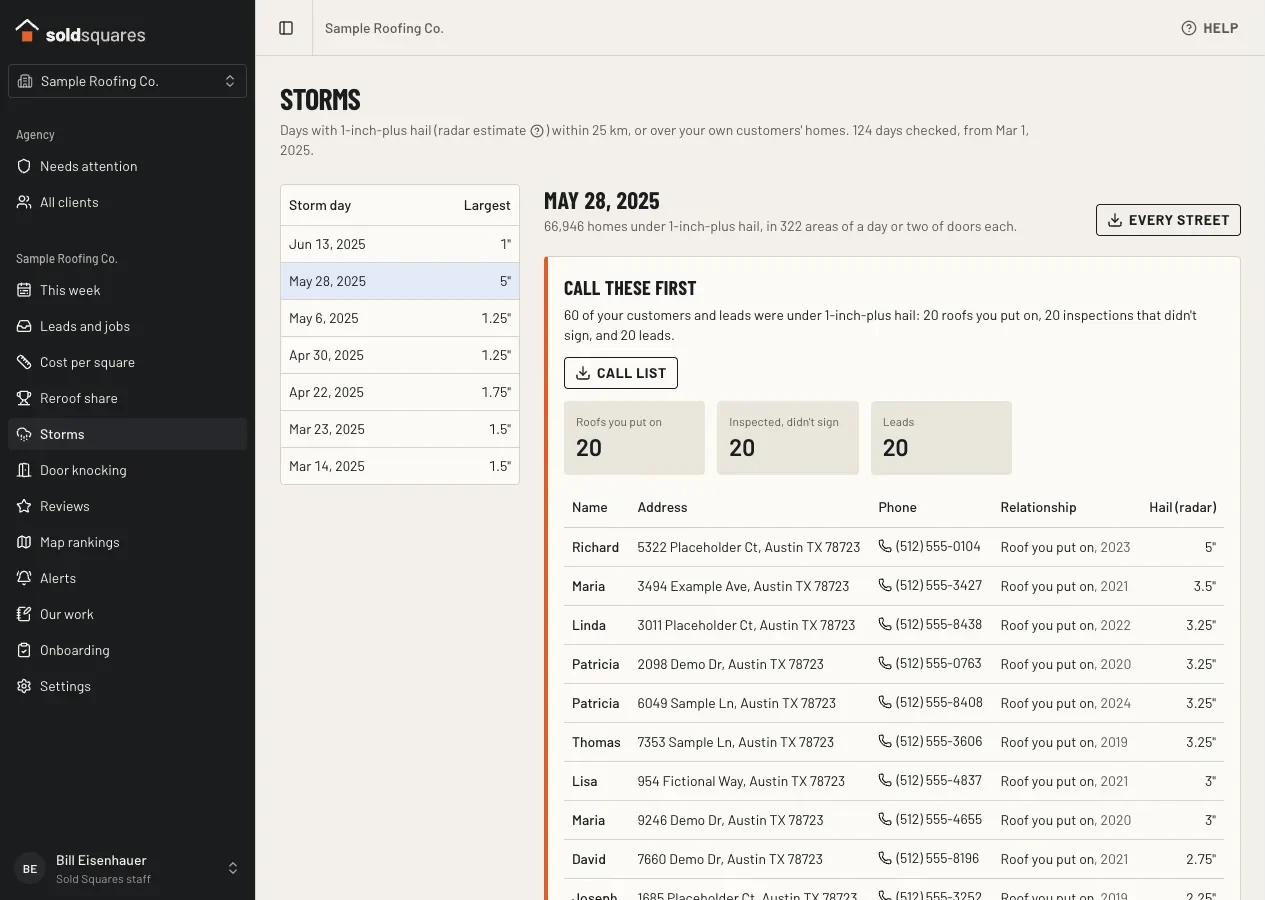Image resolution: width=1265 pixels, height=900 pixels.
Task: Select the Mar 23, 2025 storm day
Action: click(x=400, y=429)
